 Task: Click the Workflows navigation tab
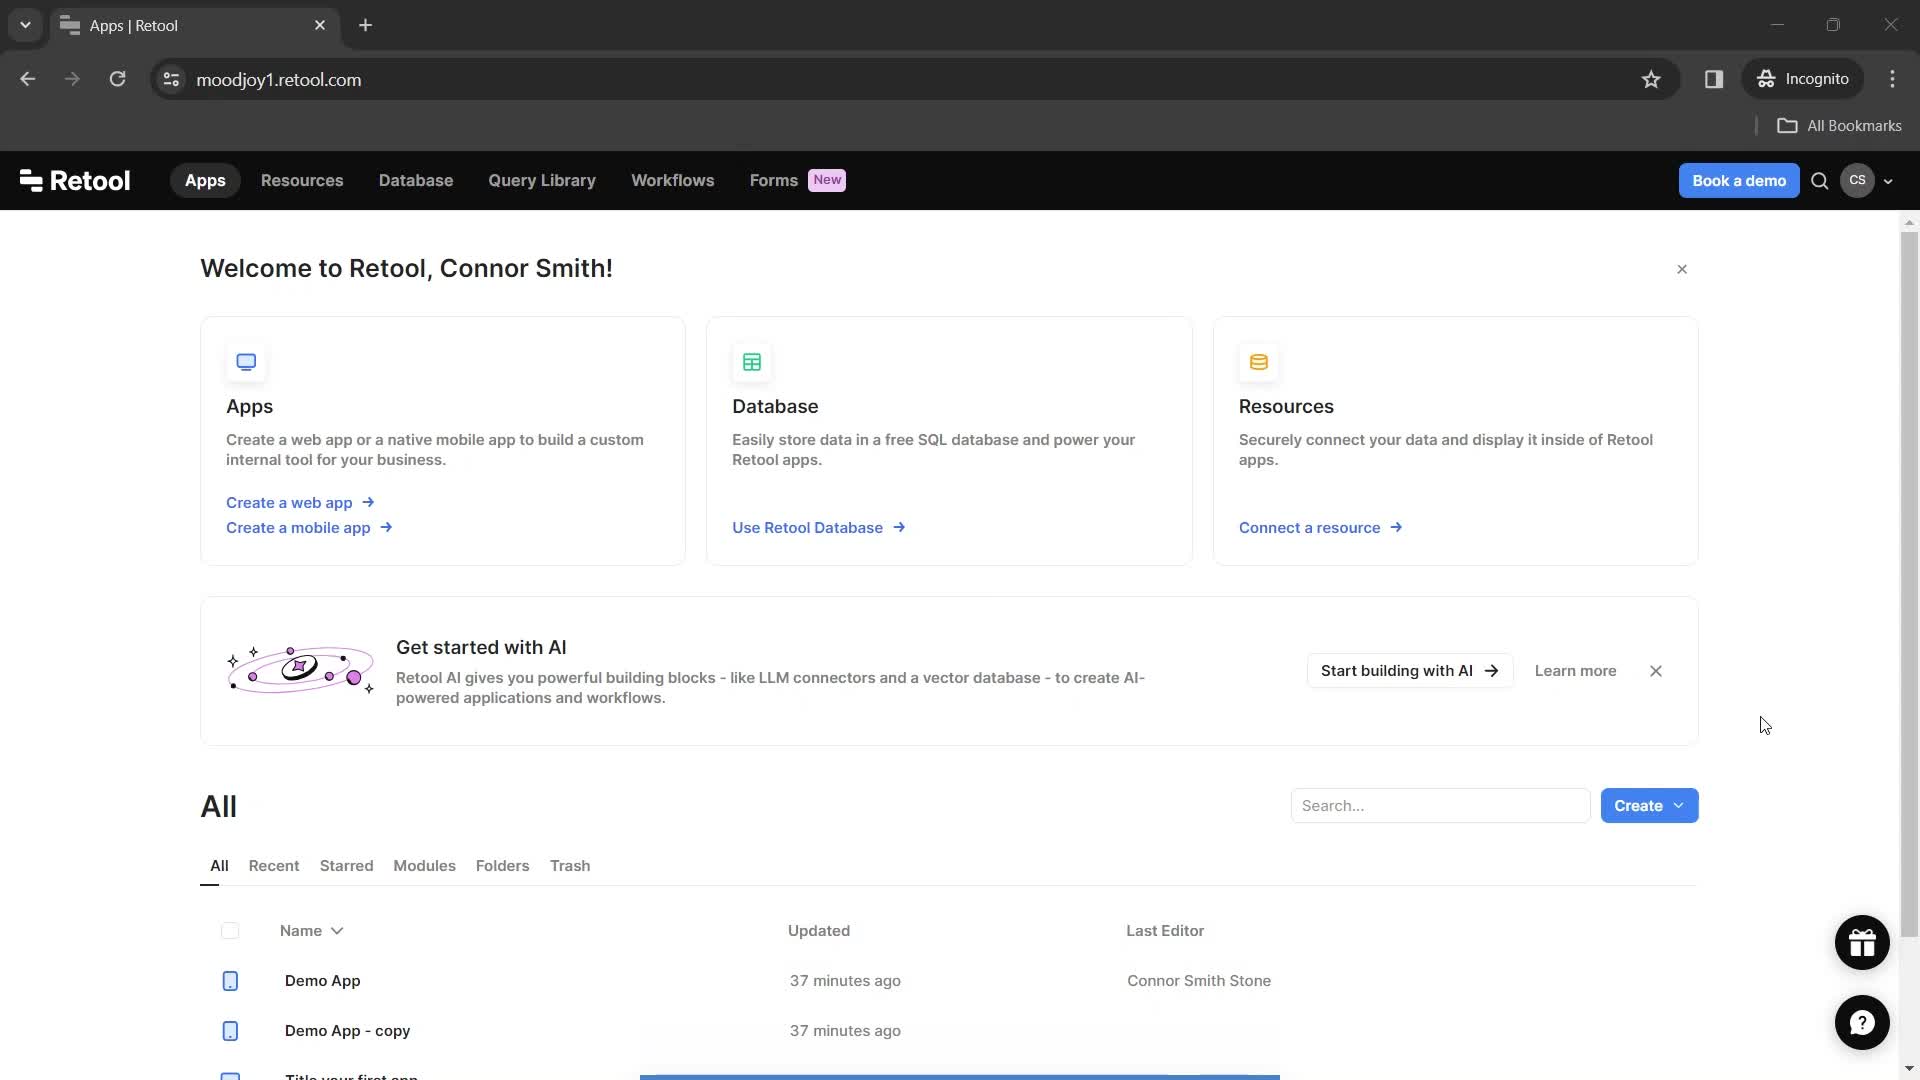click(673, 179)
